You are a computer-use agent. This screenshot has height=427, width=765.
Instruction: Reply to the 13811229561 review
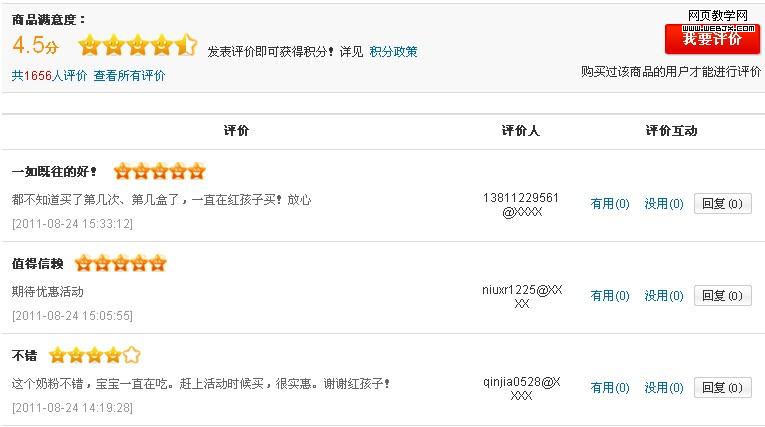coord(722,204)
